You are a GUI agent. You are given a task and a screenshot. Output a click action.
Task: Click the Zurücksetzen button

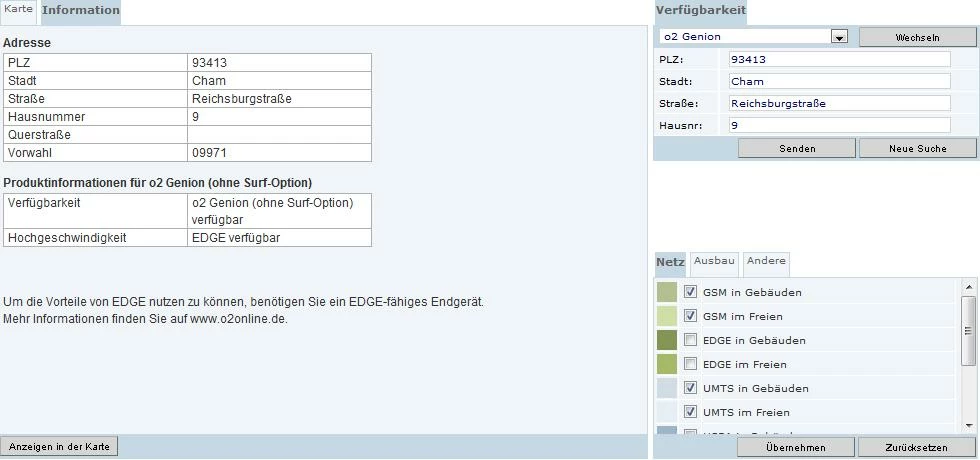coord(916,448)
